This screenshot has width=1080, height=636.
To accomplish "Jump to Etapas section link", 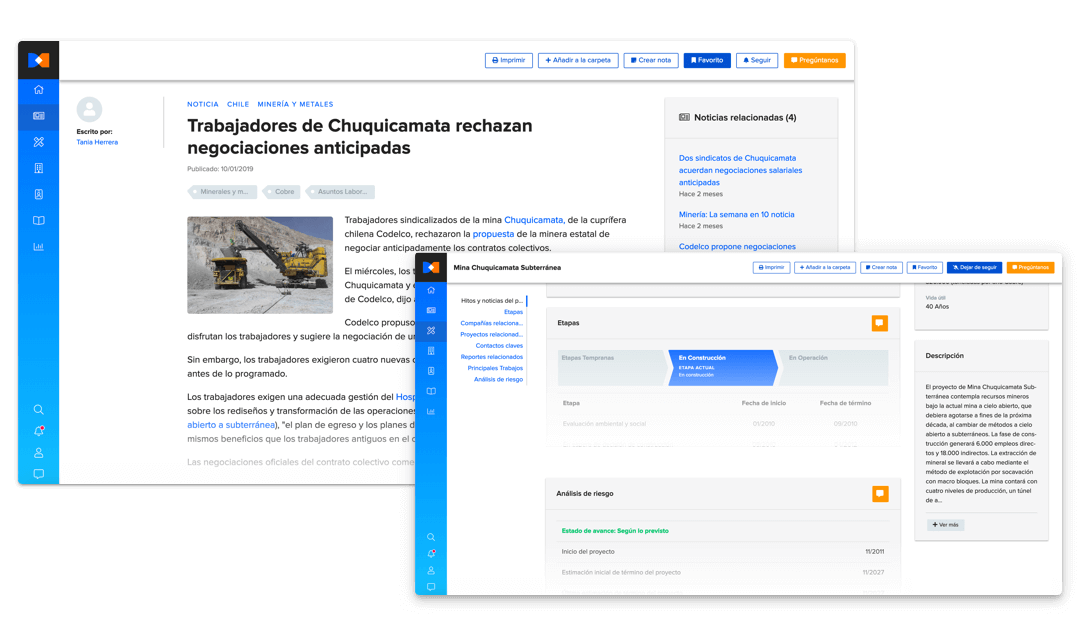I will 513,312.
